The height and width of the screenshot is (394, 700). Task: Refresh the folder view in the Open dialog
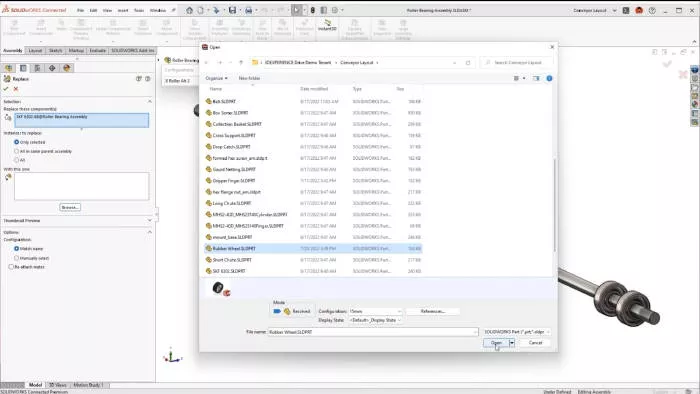[468, 62]
